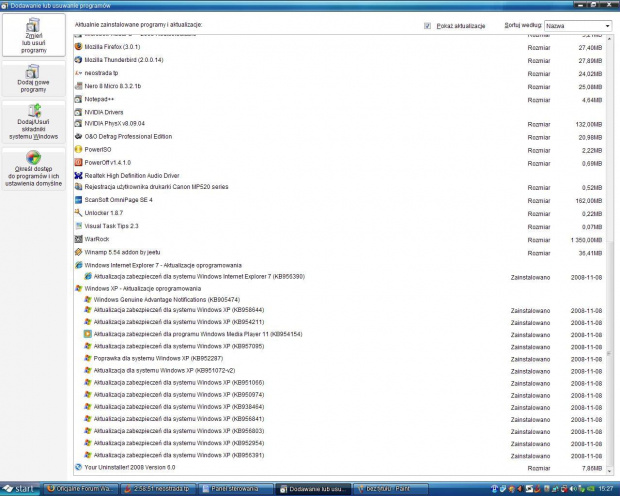Open Dodaj nowe programy section

[x=34, y=79]
